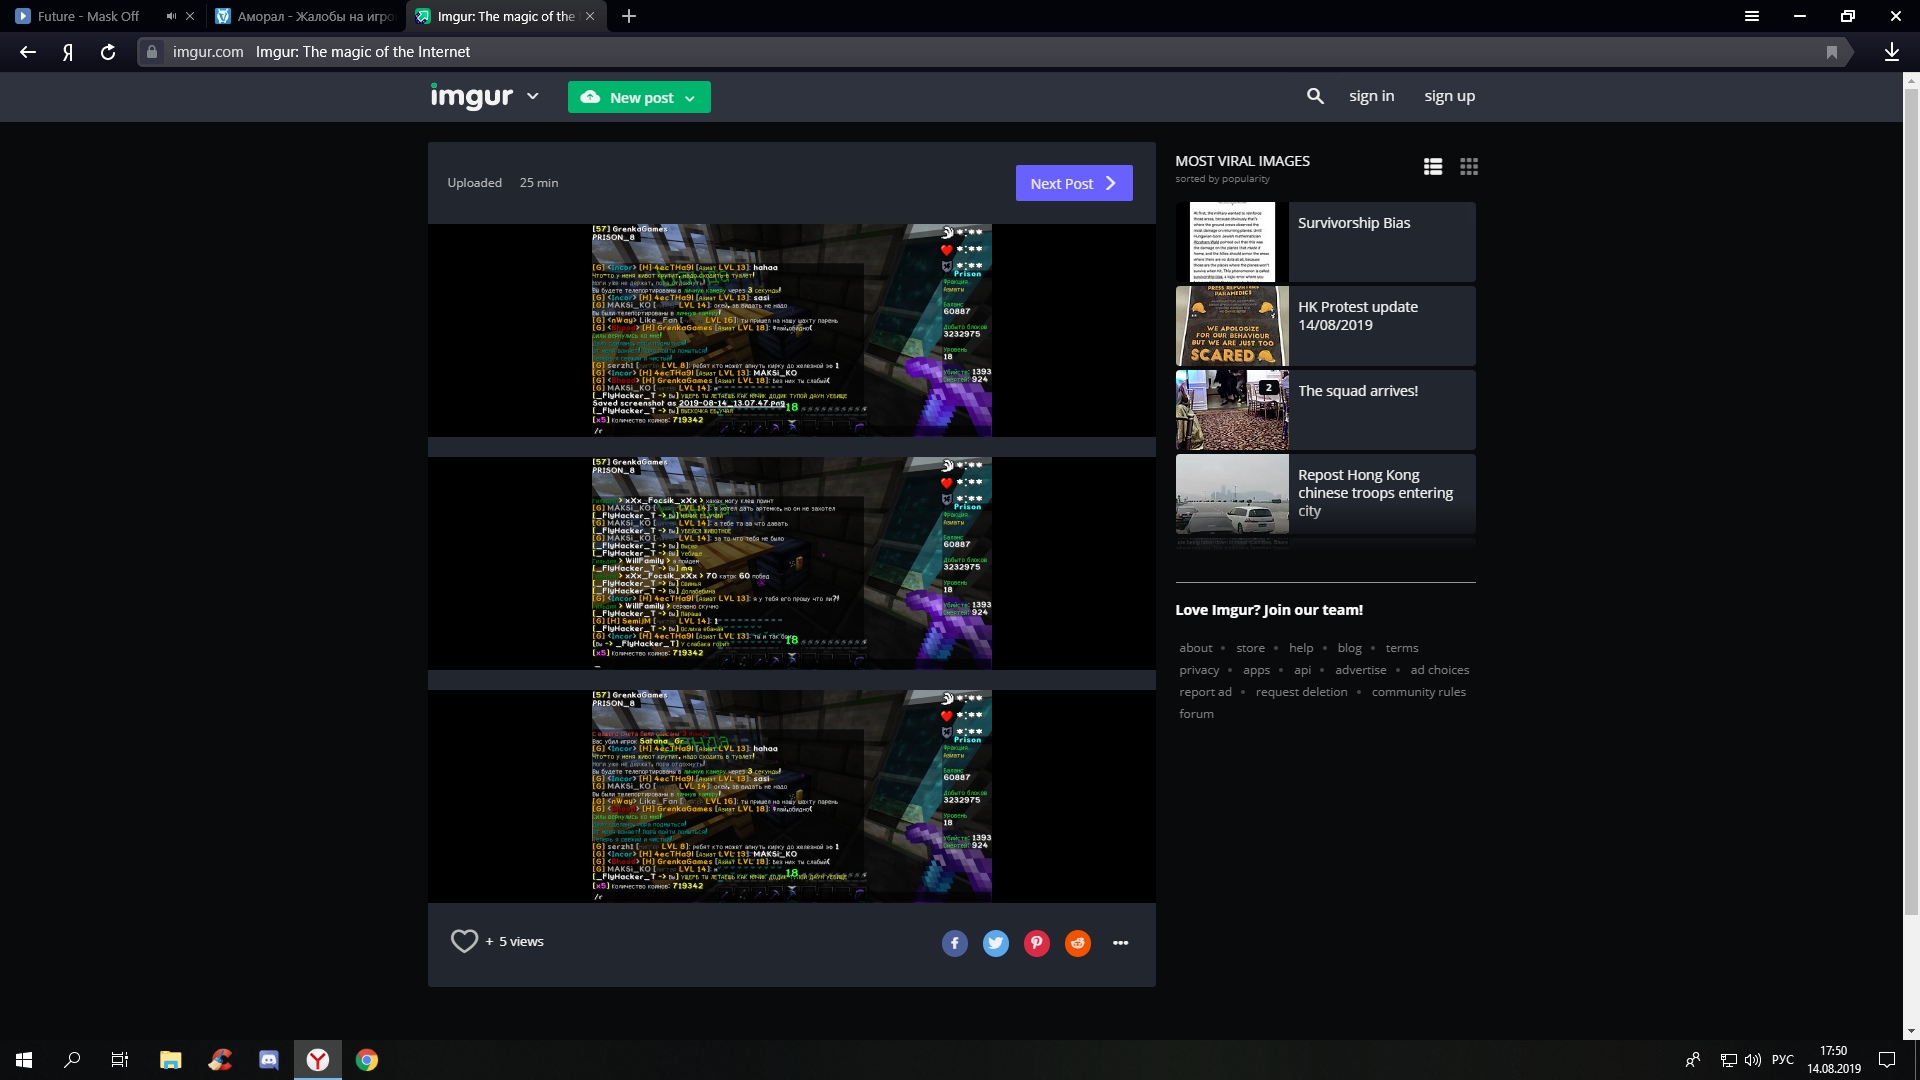1920x1080 pixels.
Task: Open Discord from the taskbar
Action: (269, 1060)
